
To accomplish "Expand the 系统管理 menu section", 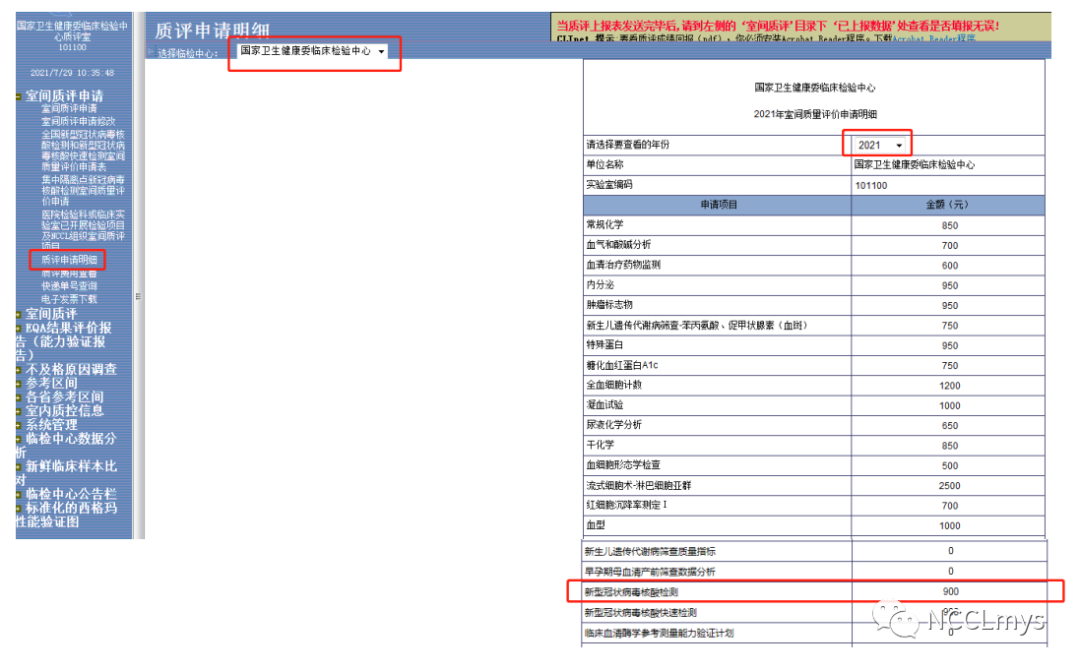I will tap(51, 425).
